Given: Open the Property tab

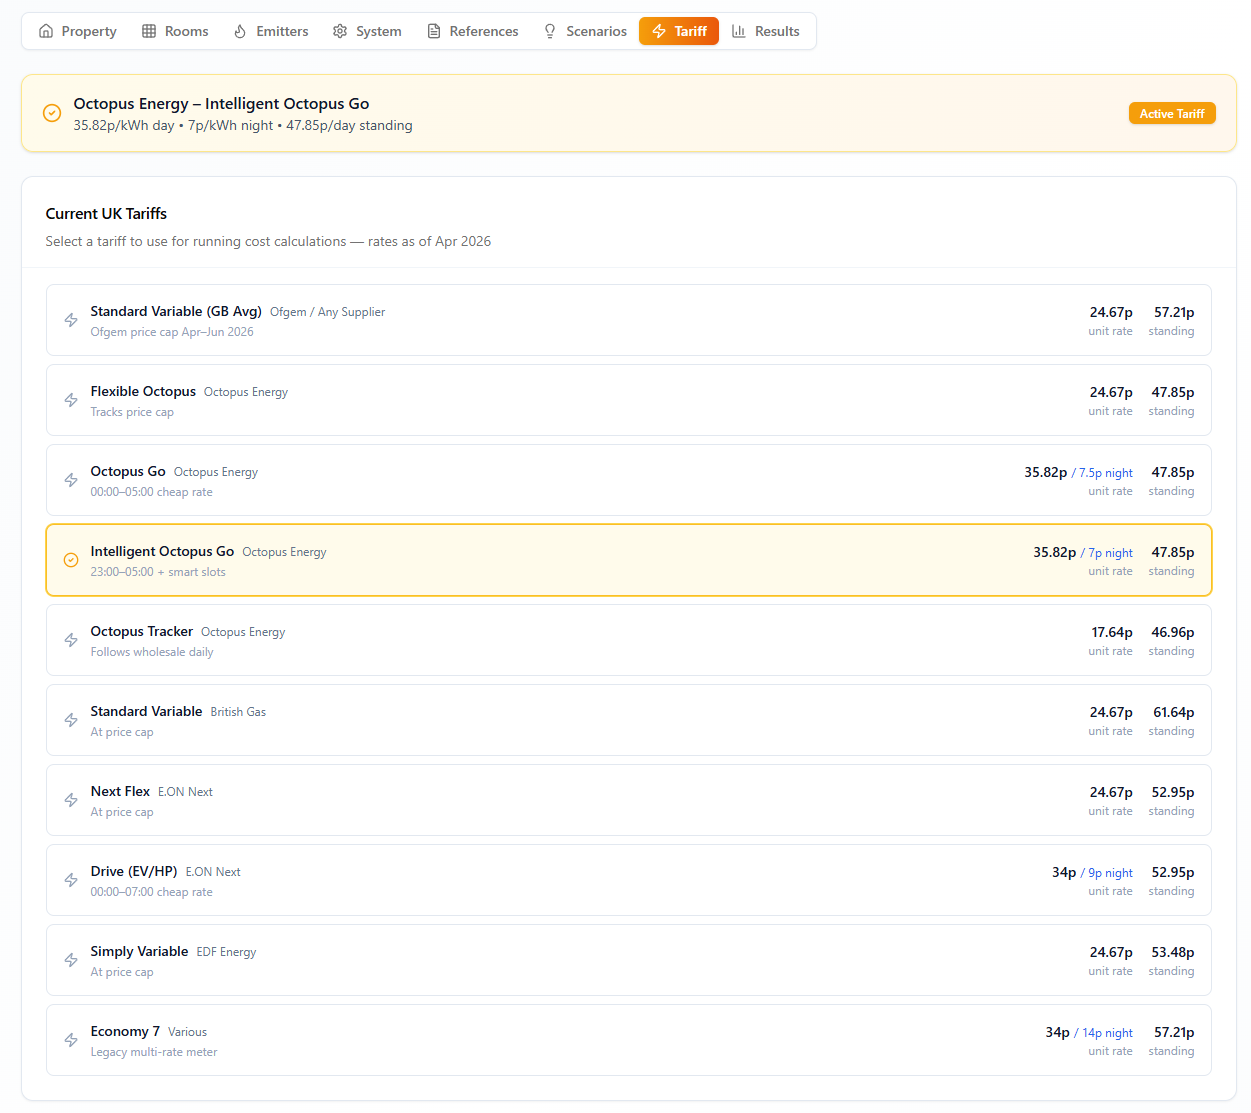Looking at the screenshot, I should [78, 31].
